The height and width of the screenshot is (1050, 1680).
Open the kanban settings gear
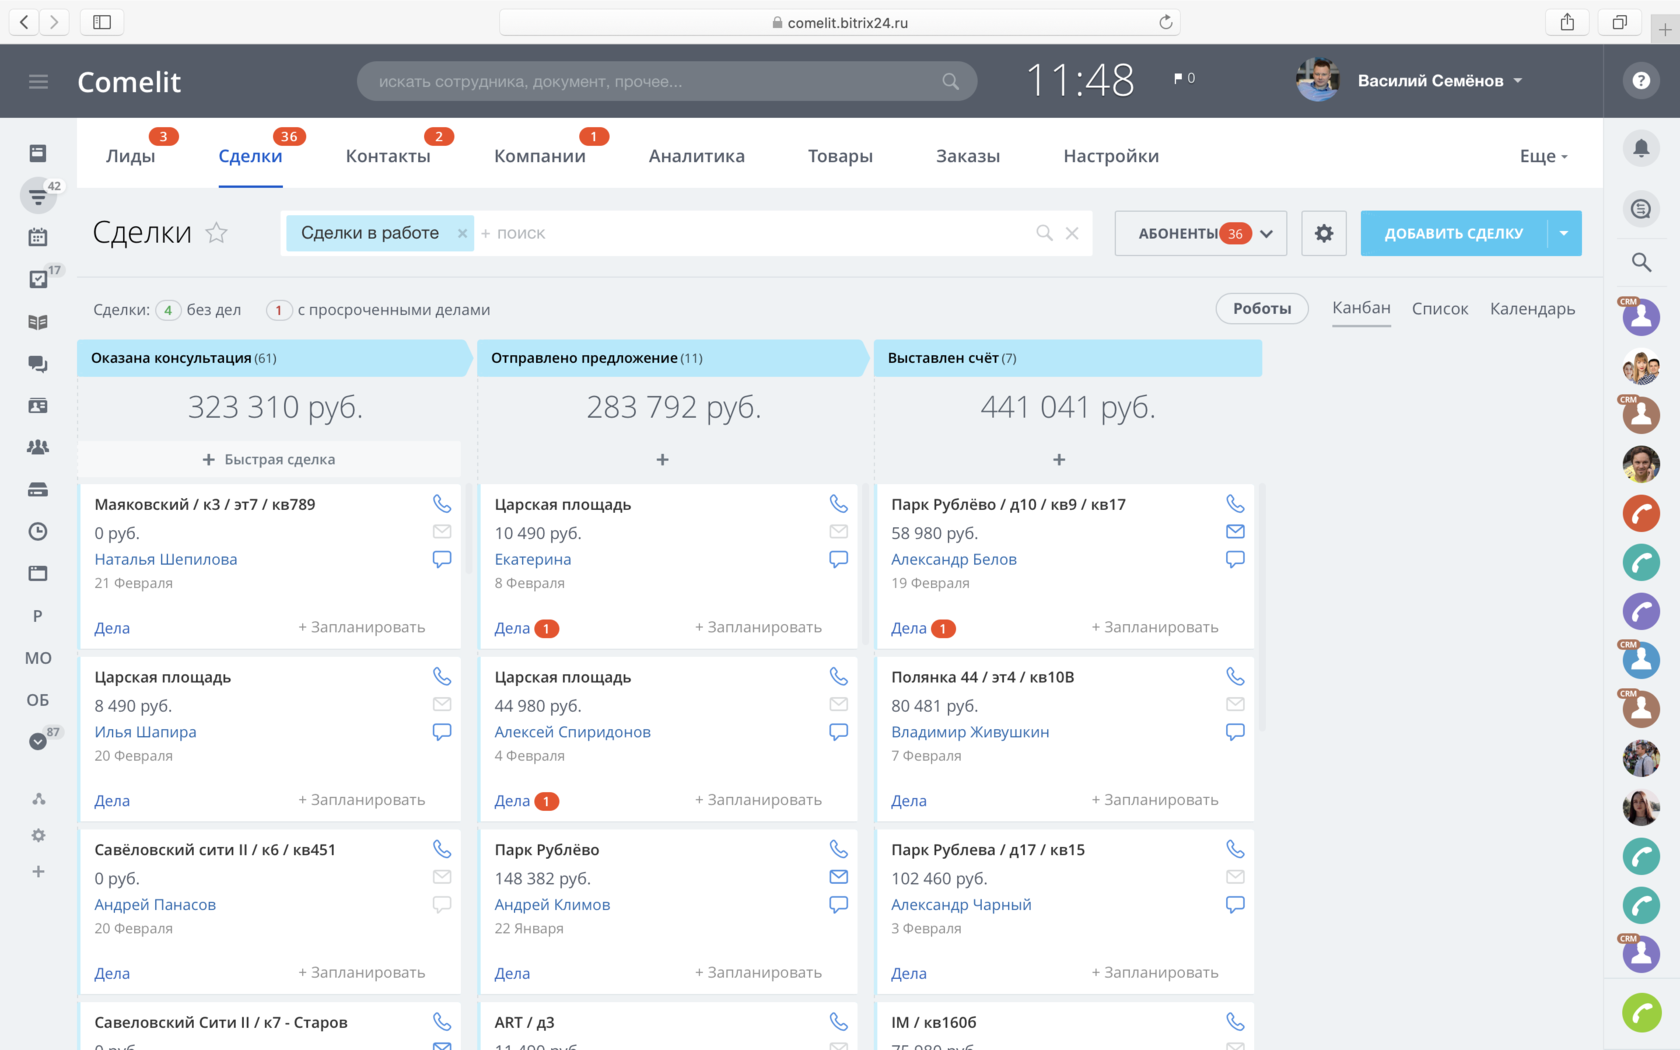pyautogui.click(x=1324, y=233)
